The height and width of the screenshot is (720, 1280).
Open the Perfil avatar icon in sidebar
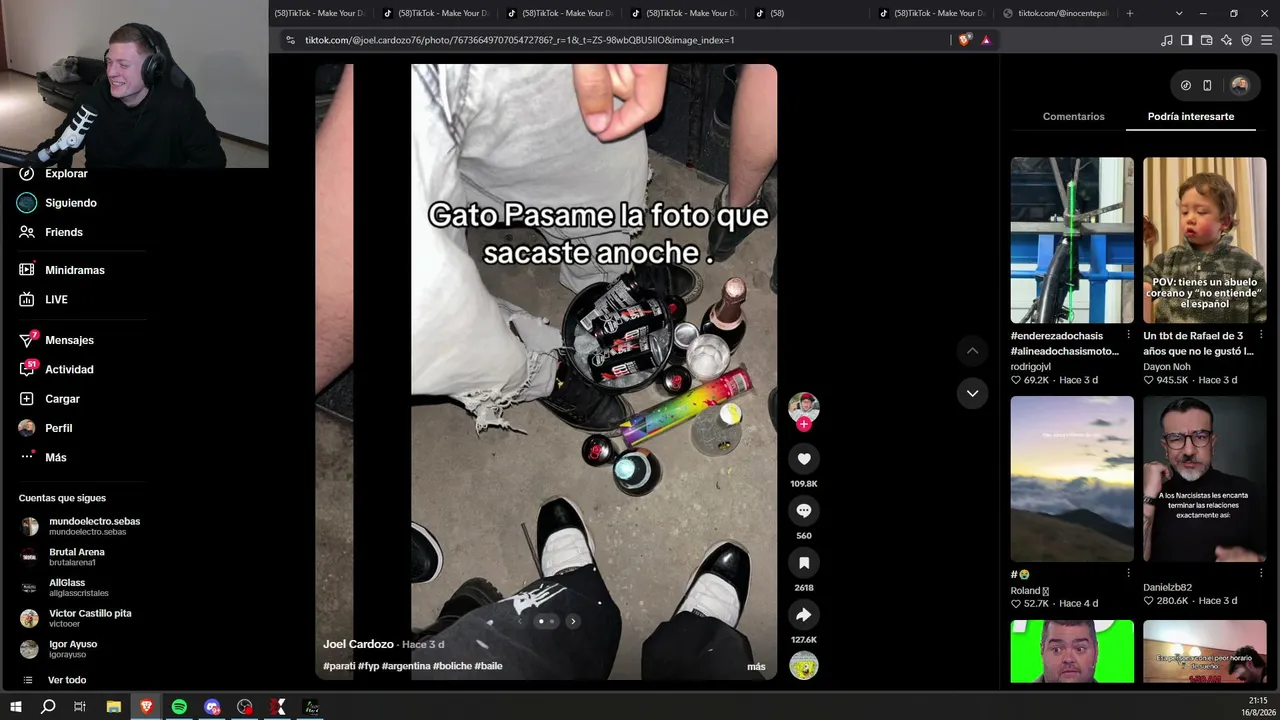pyautogui.click(x=27, y=428)
